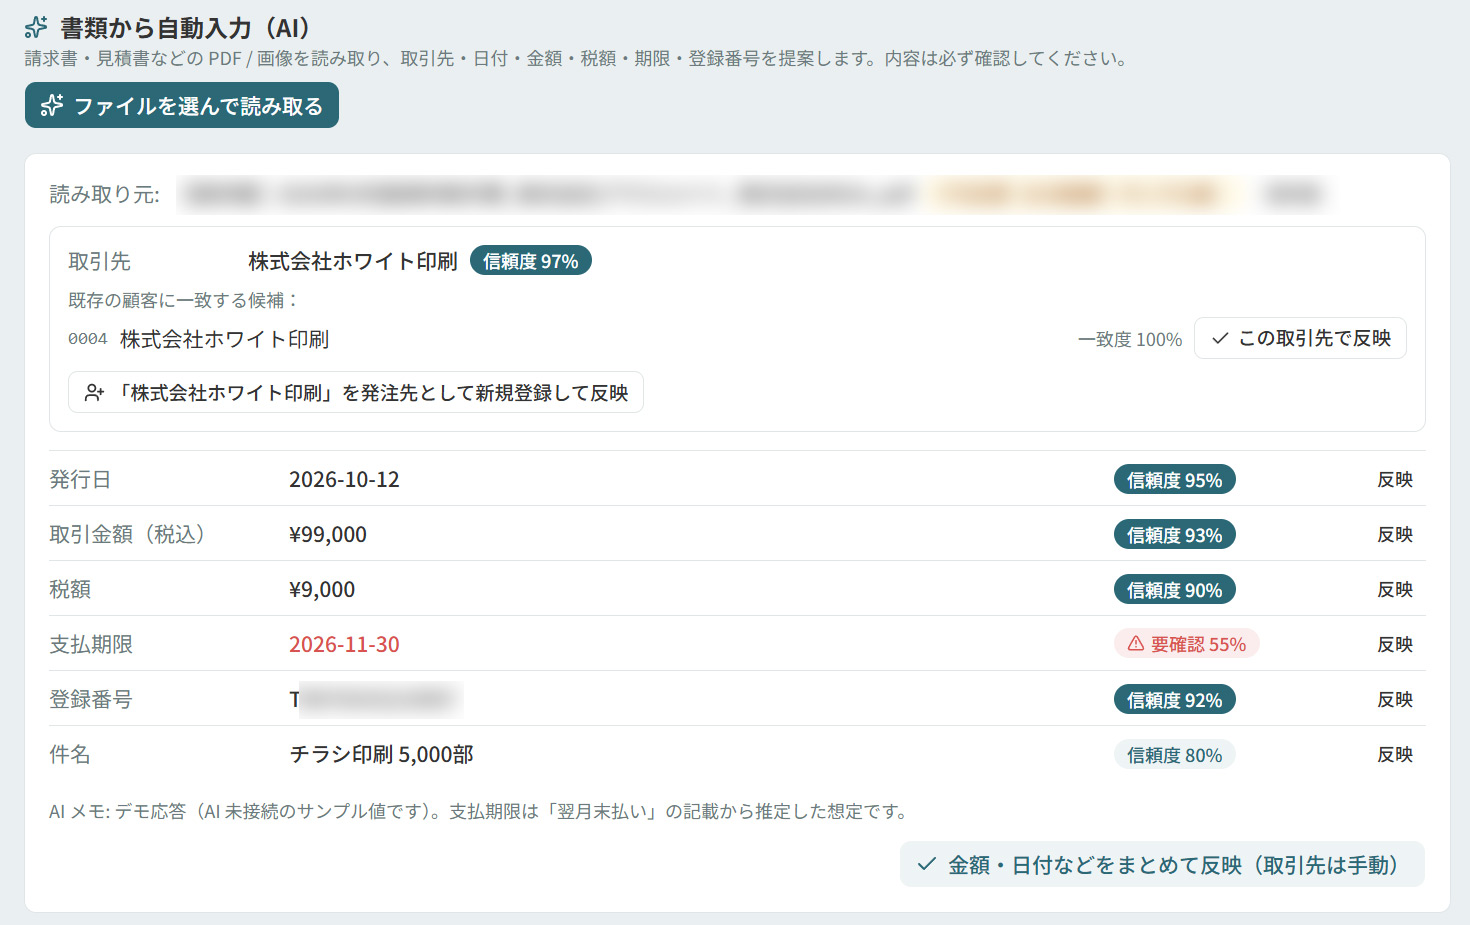
Task: Register 株式会社ホワイト印刷 as new 発注先
Action: [x=356, y=392]
